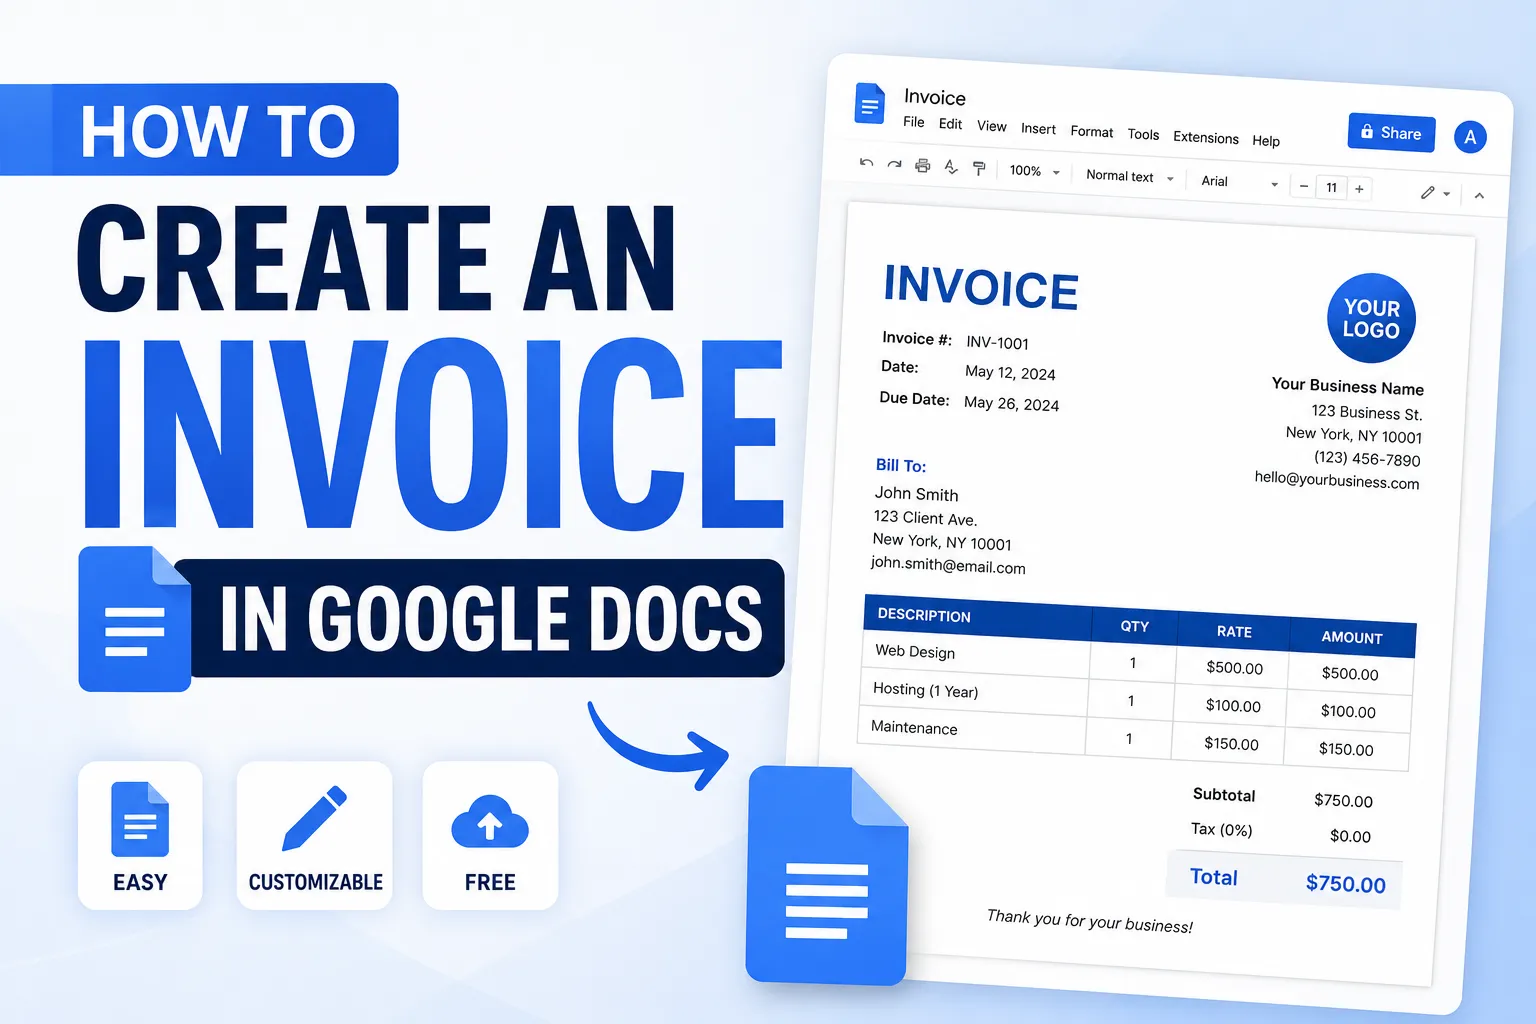Click the Undo arrow in the toolbar
1536x1024 pixels.
(x=866, y=162)
